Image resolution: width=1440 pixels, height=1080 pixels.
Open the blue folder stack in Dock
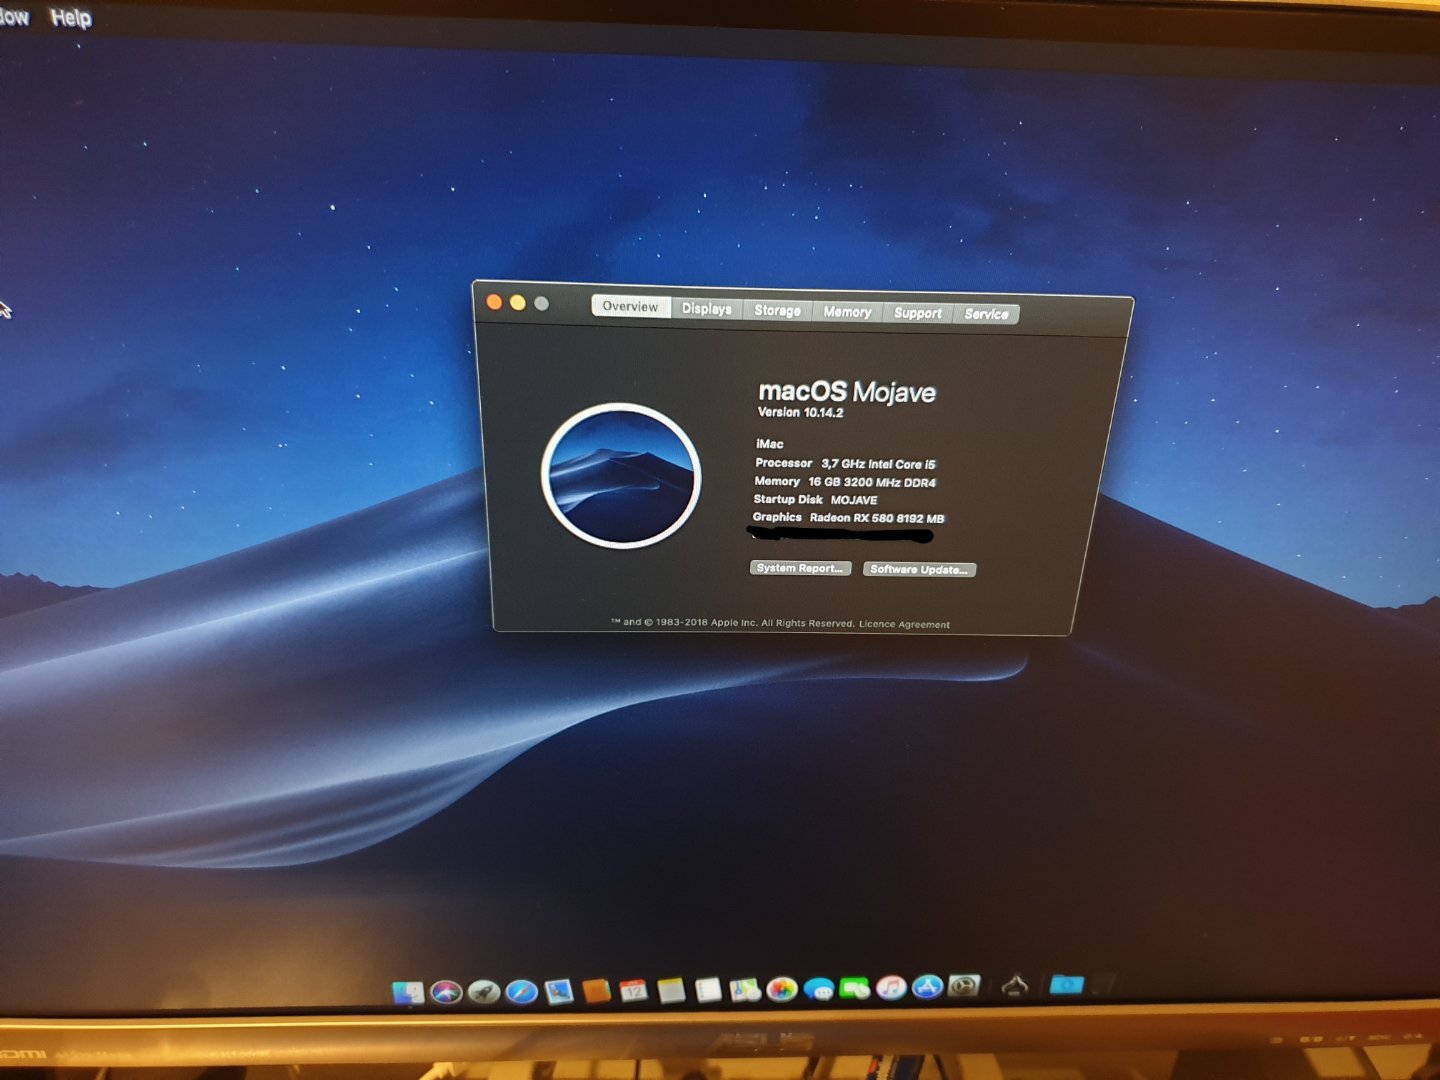(x=1066, y=985)
